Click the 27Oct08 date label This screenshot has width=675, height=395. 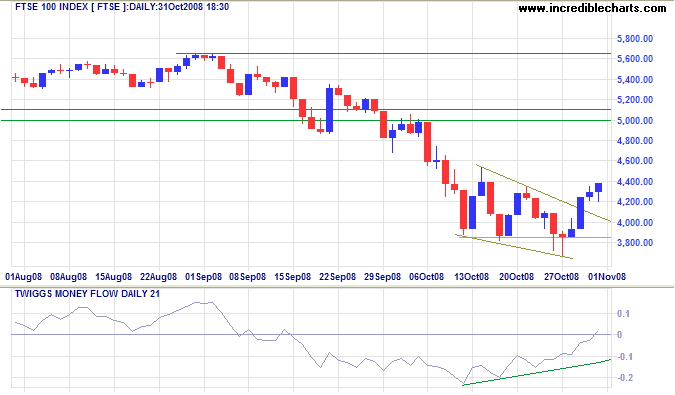pos(561,277)
